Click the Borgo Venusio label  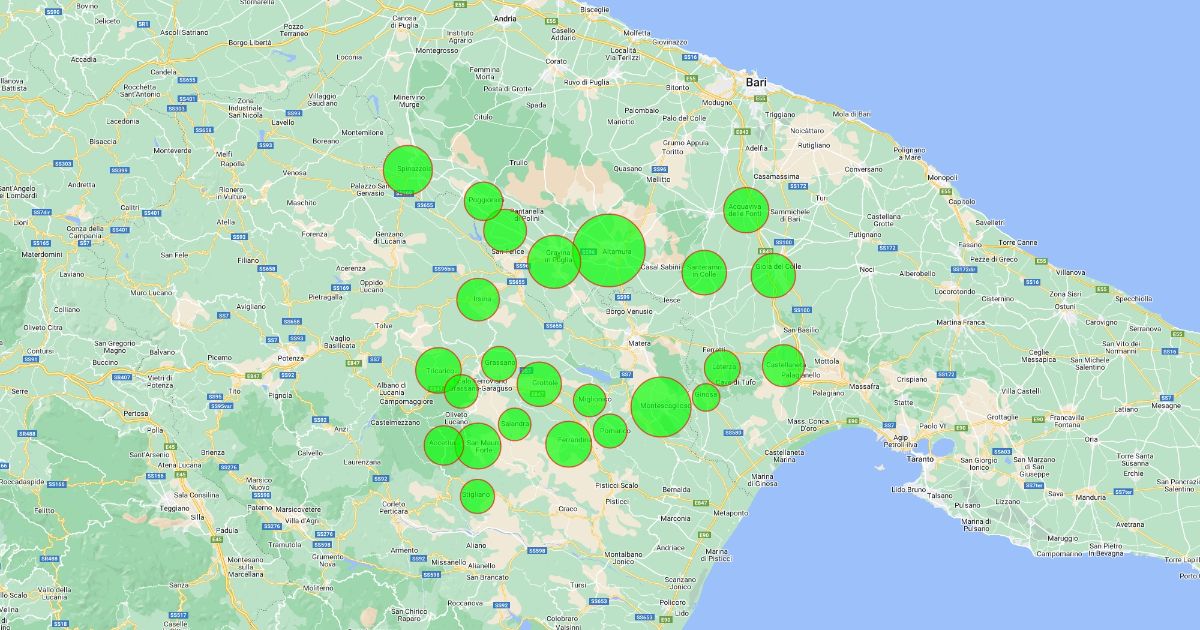(628, 311)
